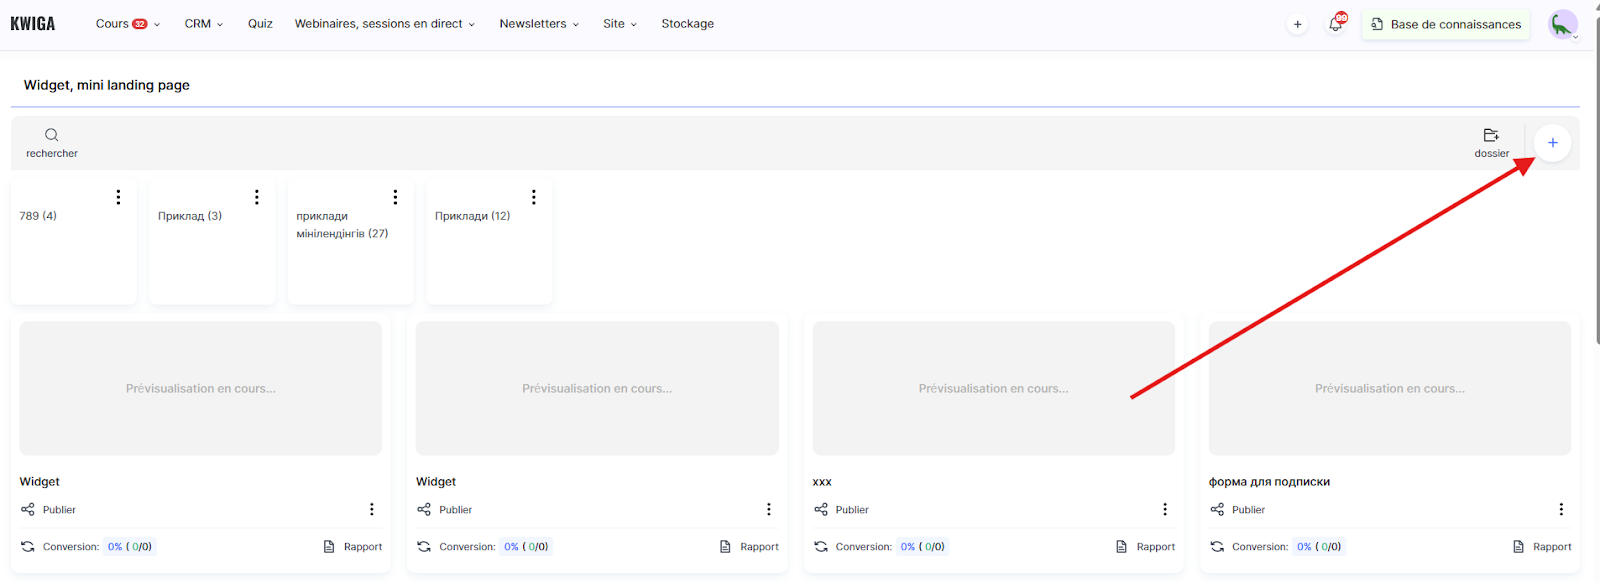
Task: Click preview thumbnail of first Widget card
Action: 200,388
